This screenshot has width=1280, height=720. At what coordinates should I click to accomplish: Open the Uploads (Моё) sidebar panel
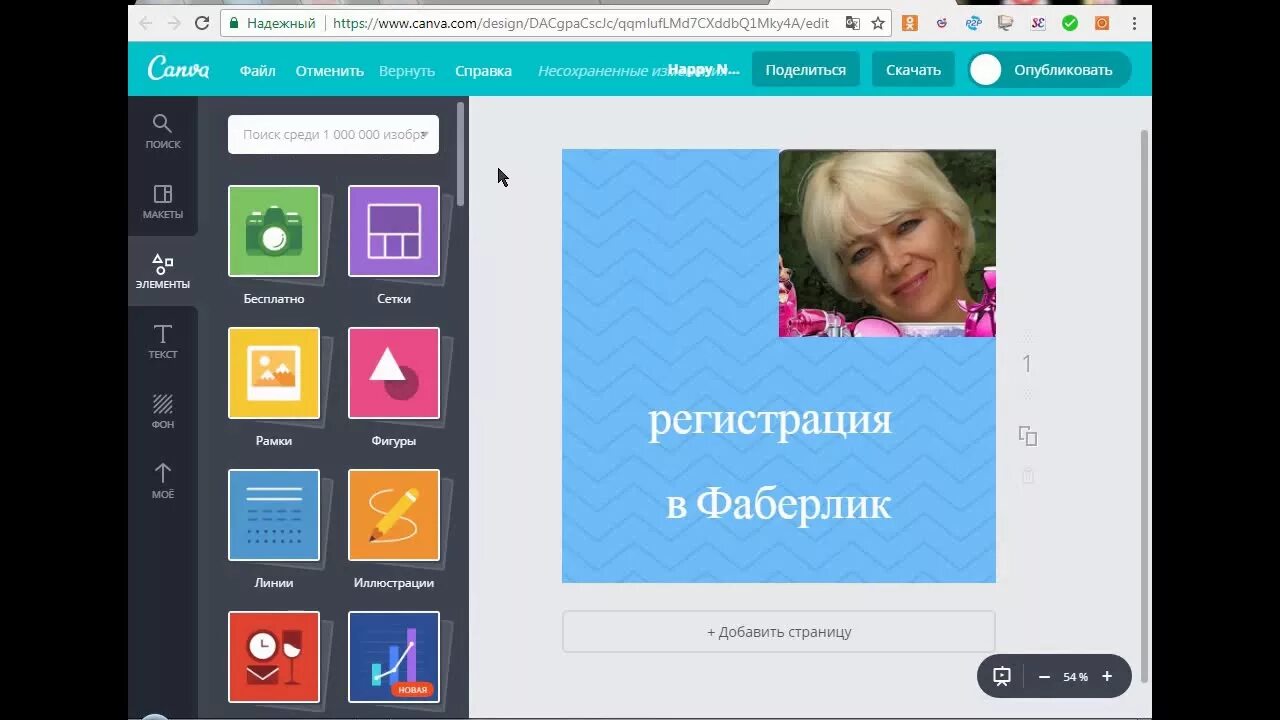[x=163, y=481]
